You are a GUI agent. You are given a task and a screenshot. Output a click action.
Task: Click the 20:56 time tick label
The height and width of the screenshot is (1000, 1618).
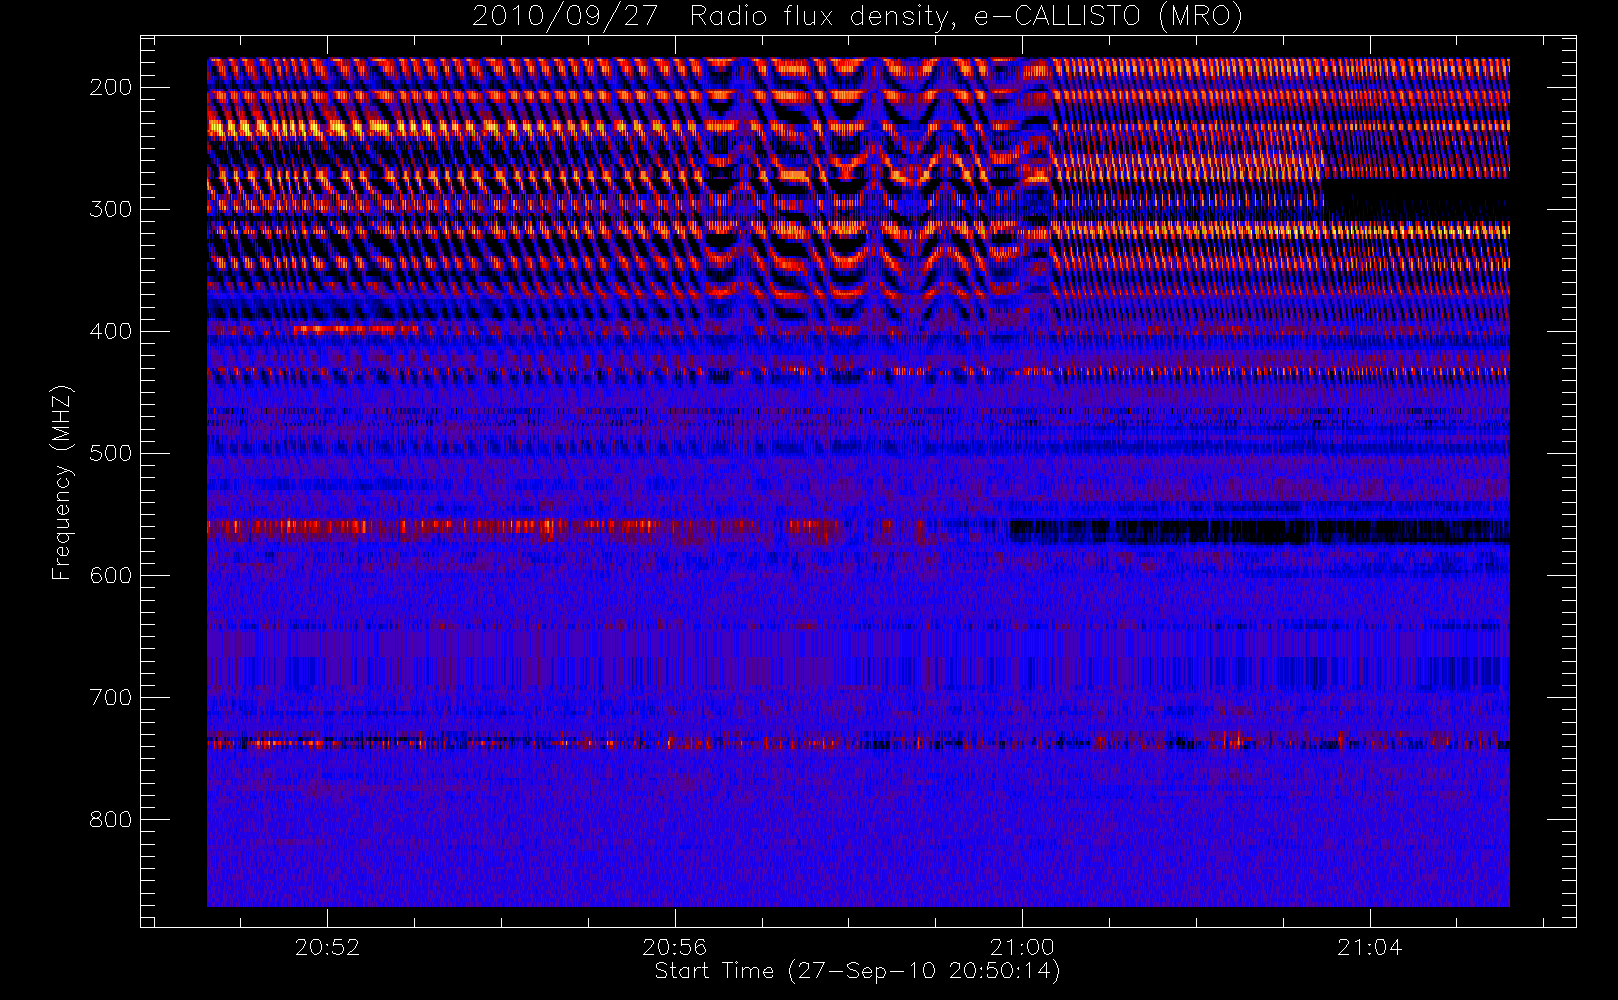coord(675,947)
